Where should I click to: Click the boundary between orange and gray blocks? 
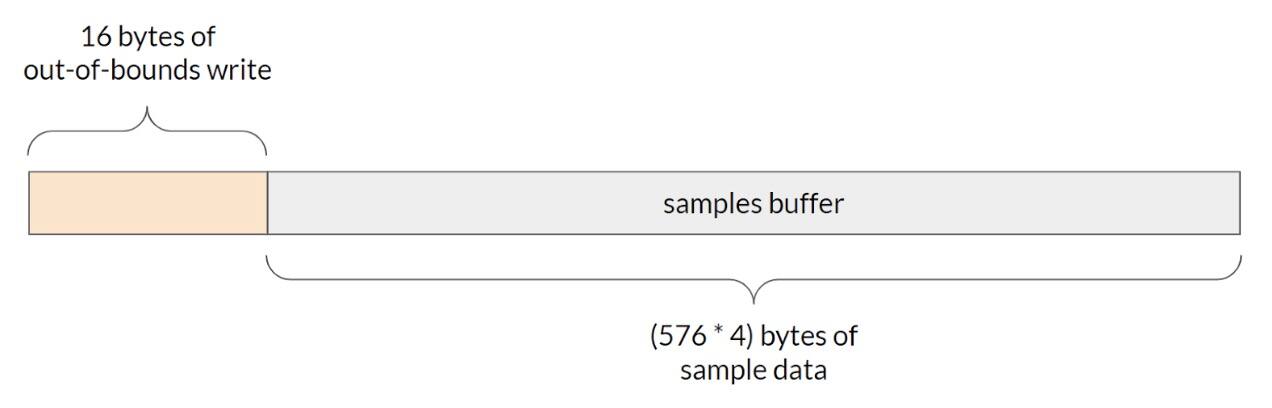[267, 203]
